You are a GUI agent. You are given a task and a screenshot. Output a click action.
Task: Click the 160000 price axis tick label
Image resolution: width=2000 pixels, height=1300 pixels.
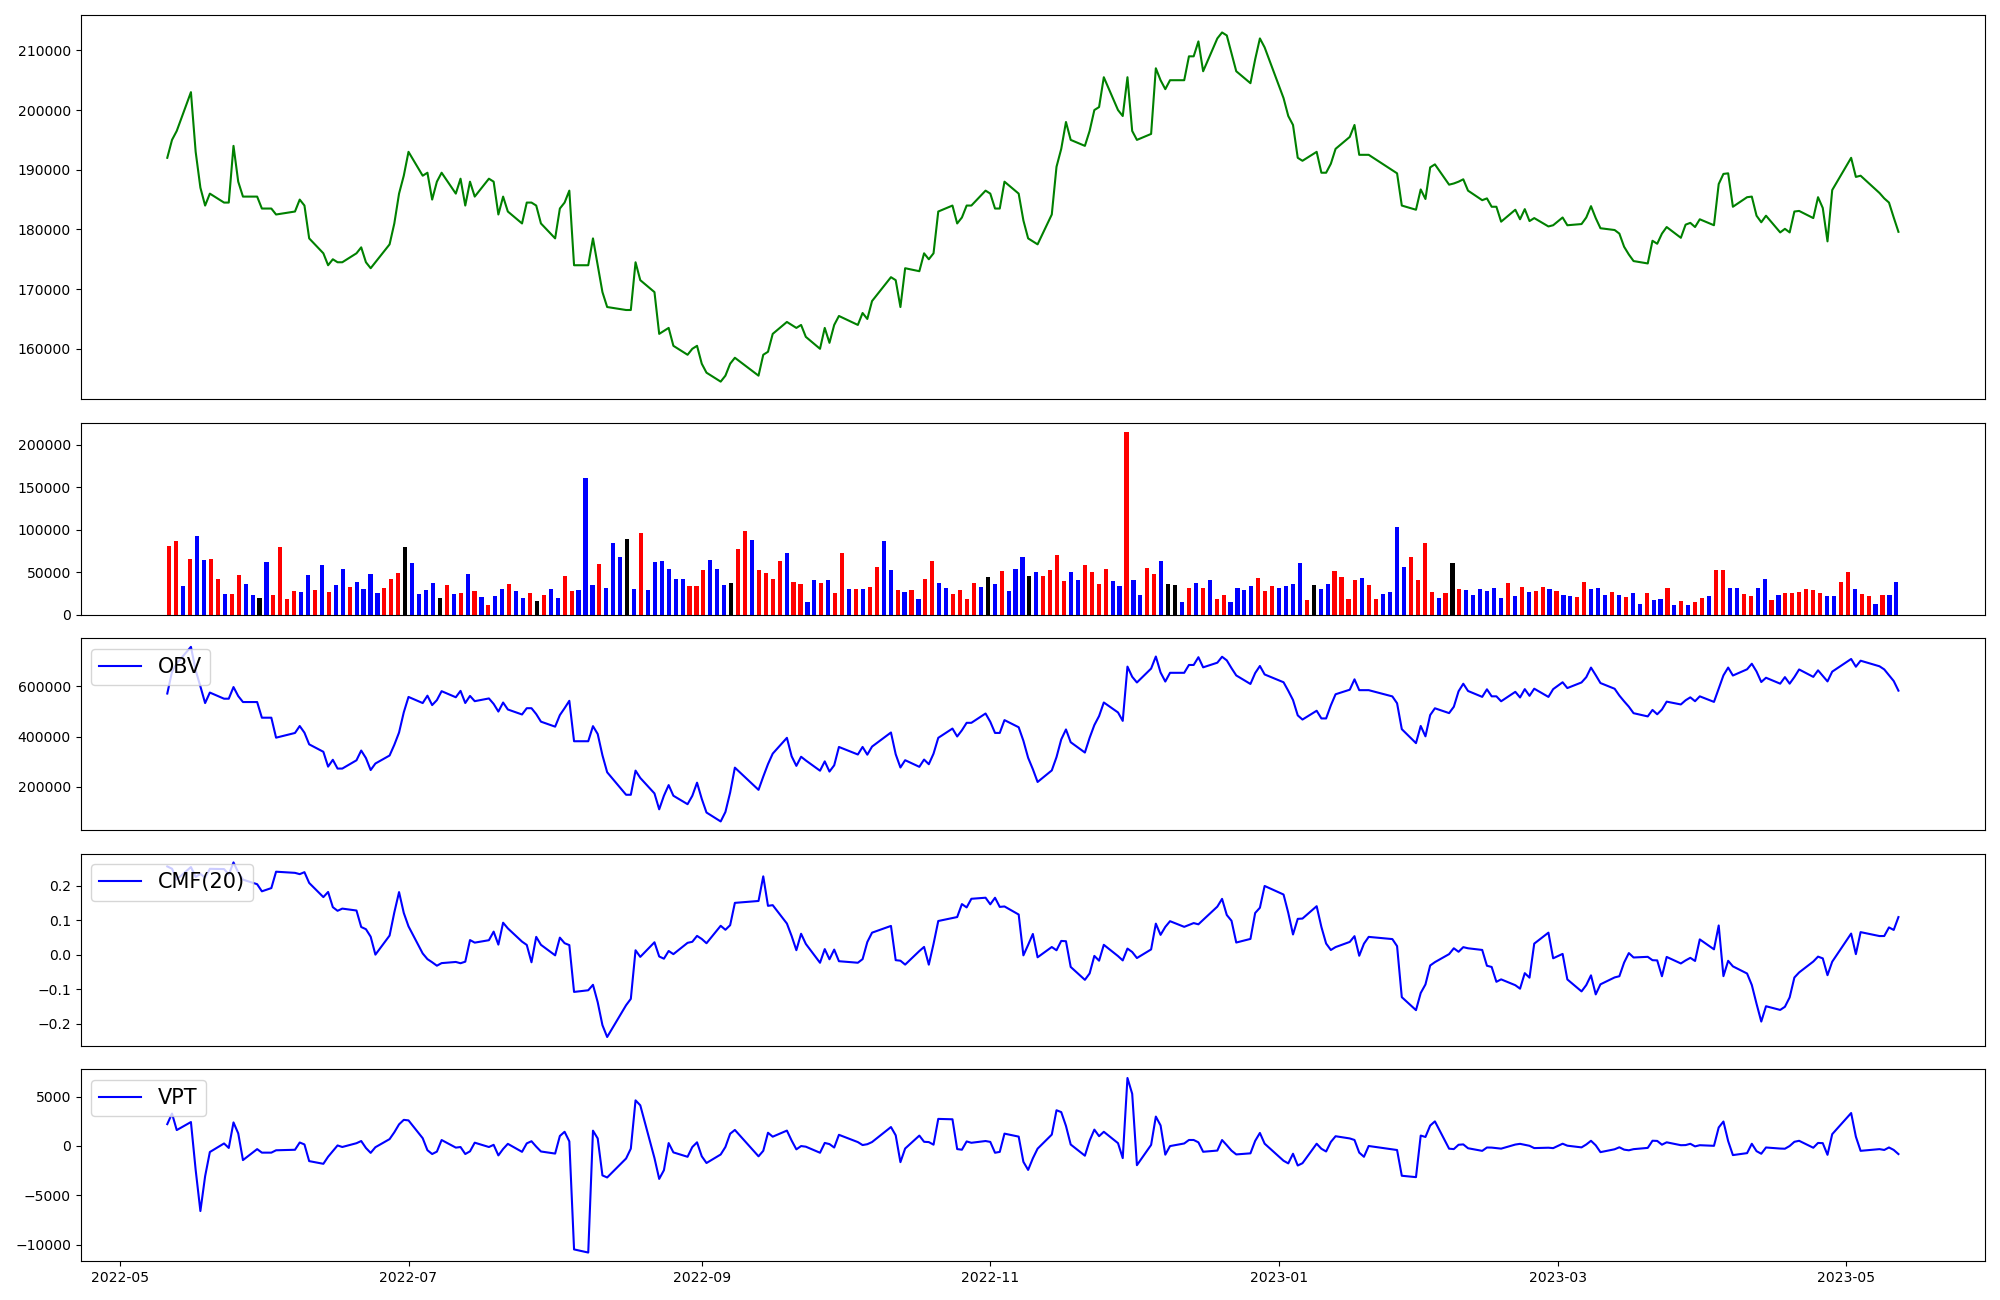click(x=44, y=349)
